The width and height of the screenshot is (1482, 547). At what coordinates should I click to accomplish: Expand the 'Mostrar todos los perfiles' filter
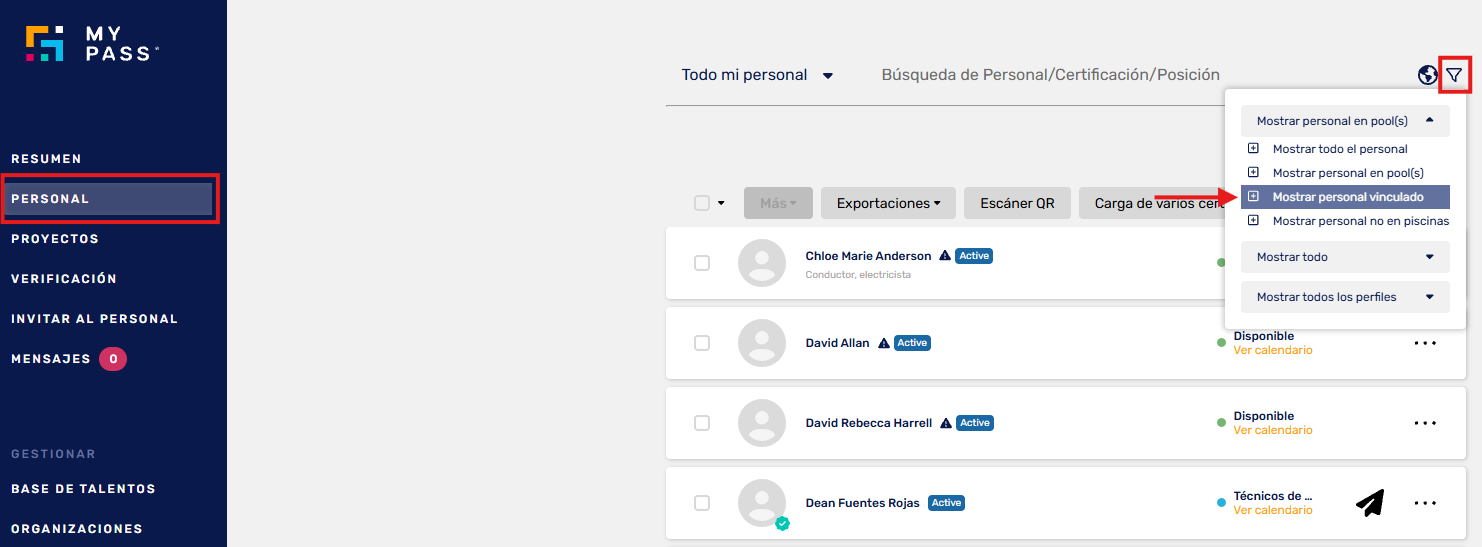point(1345,297)
